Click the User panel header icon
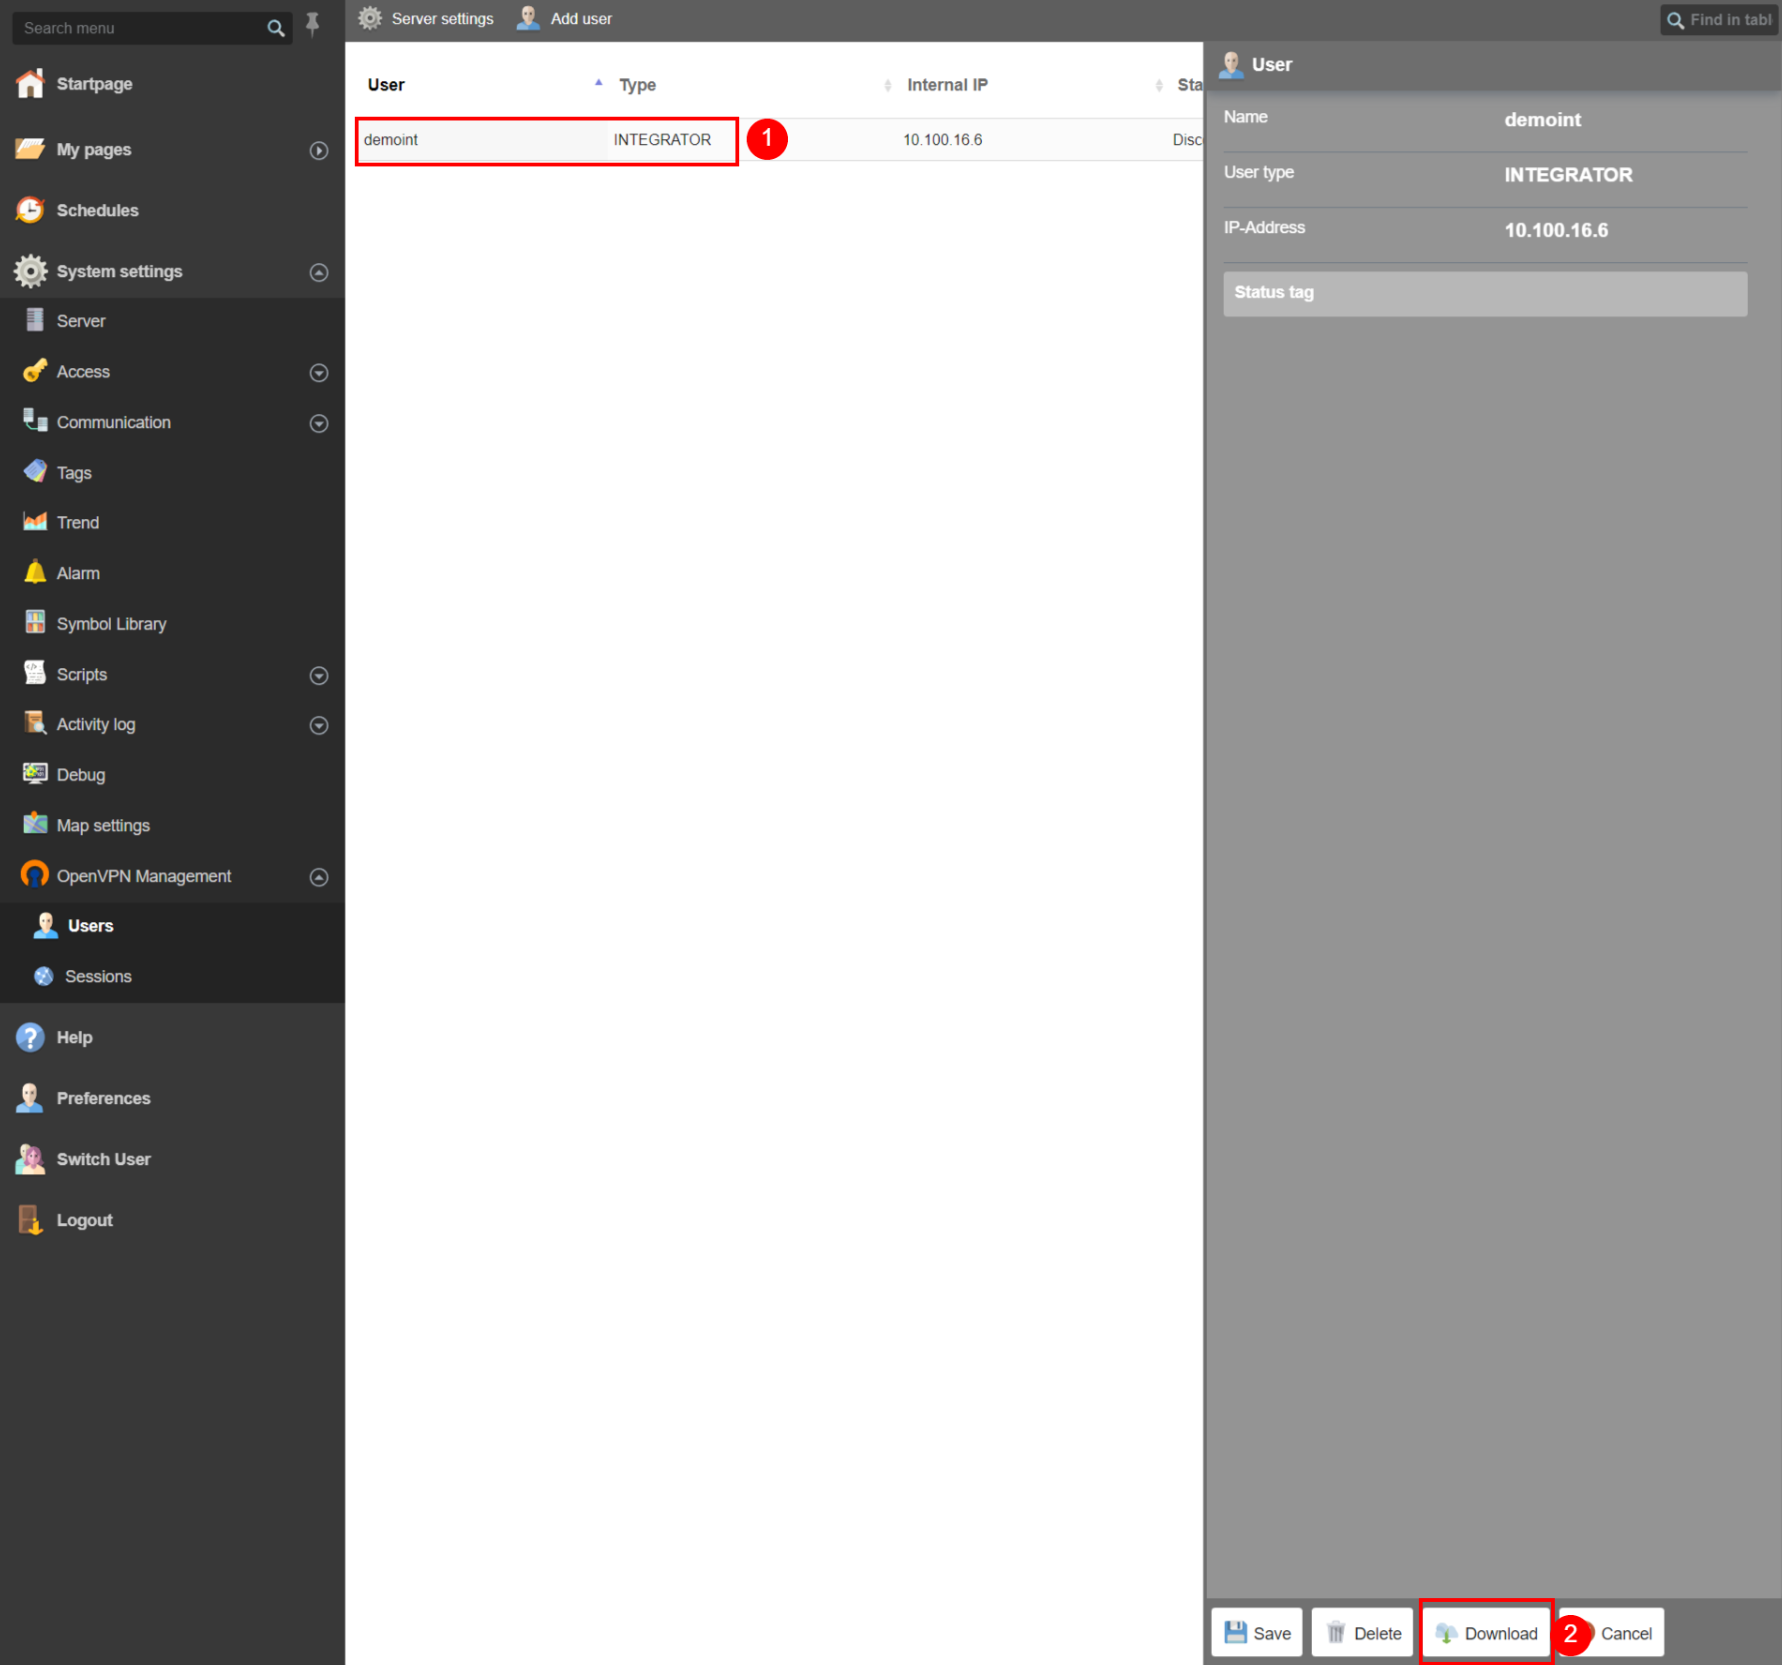This screenshot has height=1665, width=1782. (1231, 65)
